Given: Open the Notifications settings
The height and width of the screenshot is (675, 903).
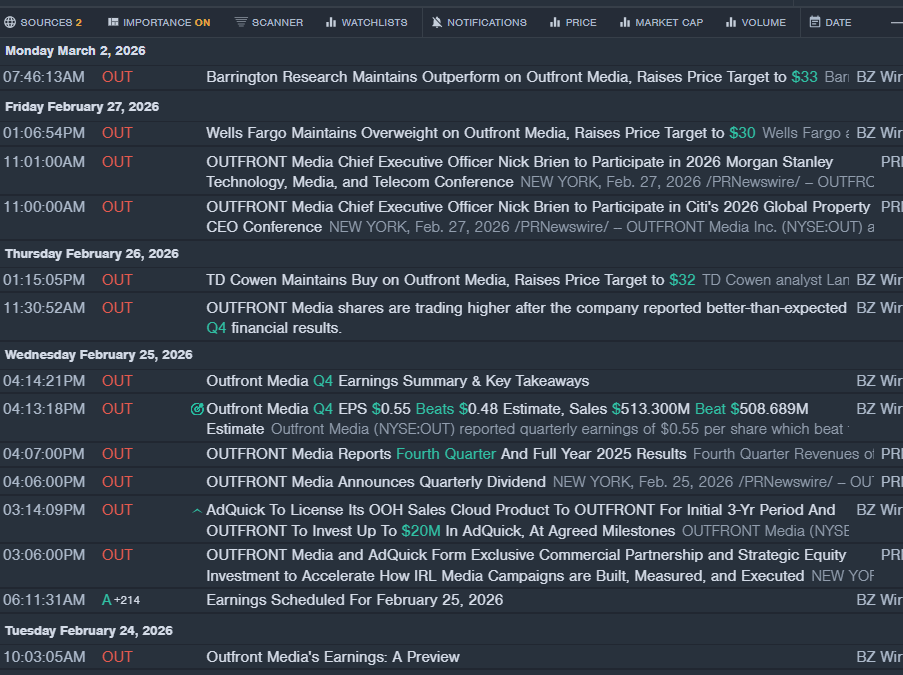Looking at the screenshot, I should pos(479,22).
